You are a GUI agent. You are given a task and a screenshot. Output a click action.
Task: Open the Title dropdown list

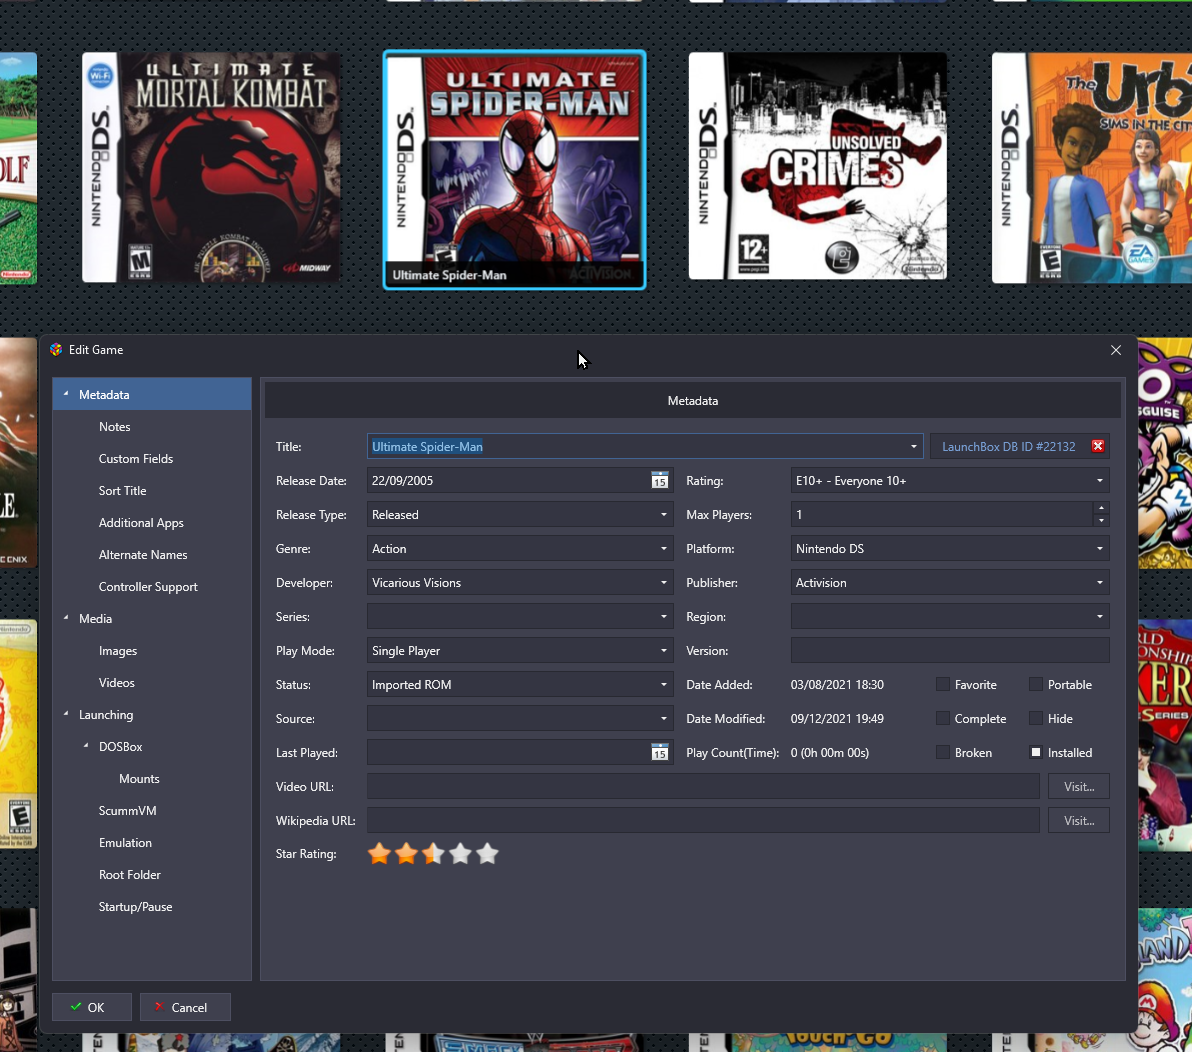click(913, 447)
